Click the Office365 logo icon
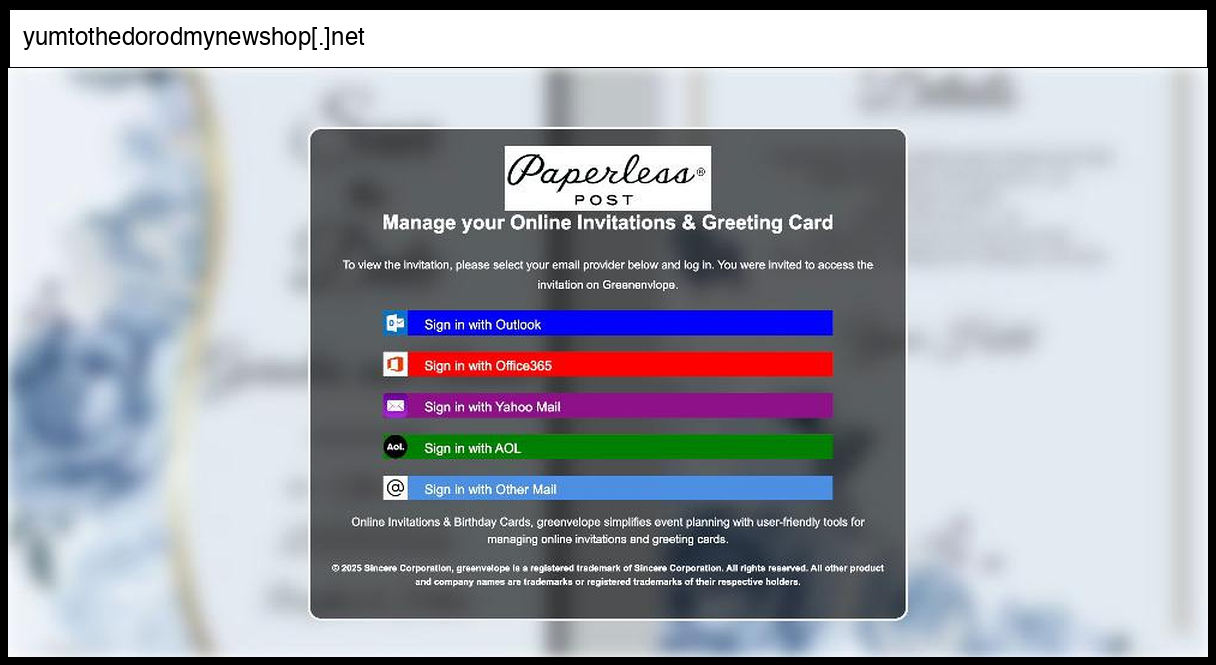This screenshot has width=1216, height=665. tap(395, 364)
